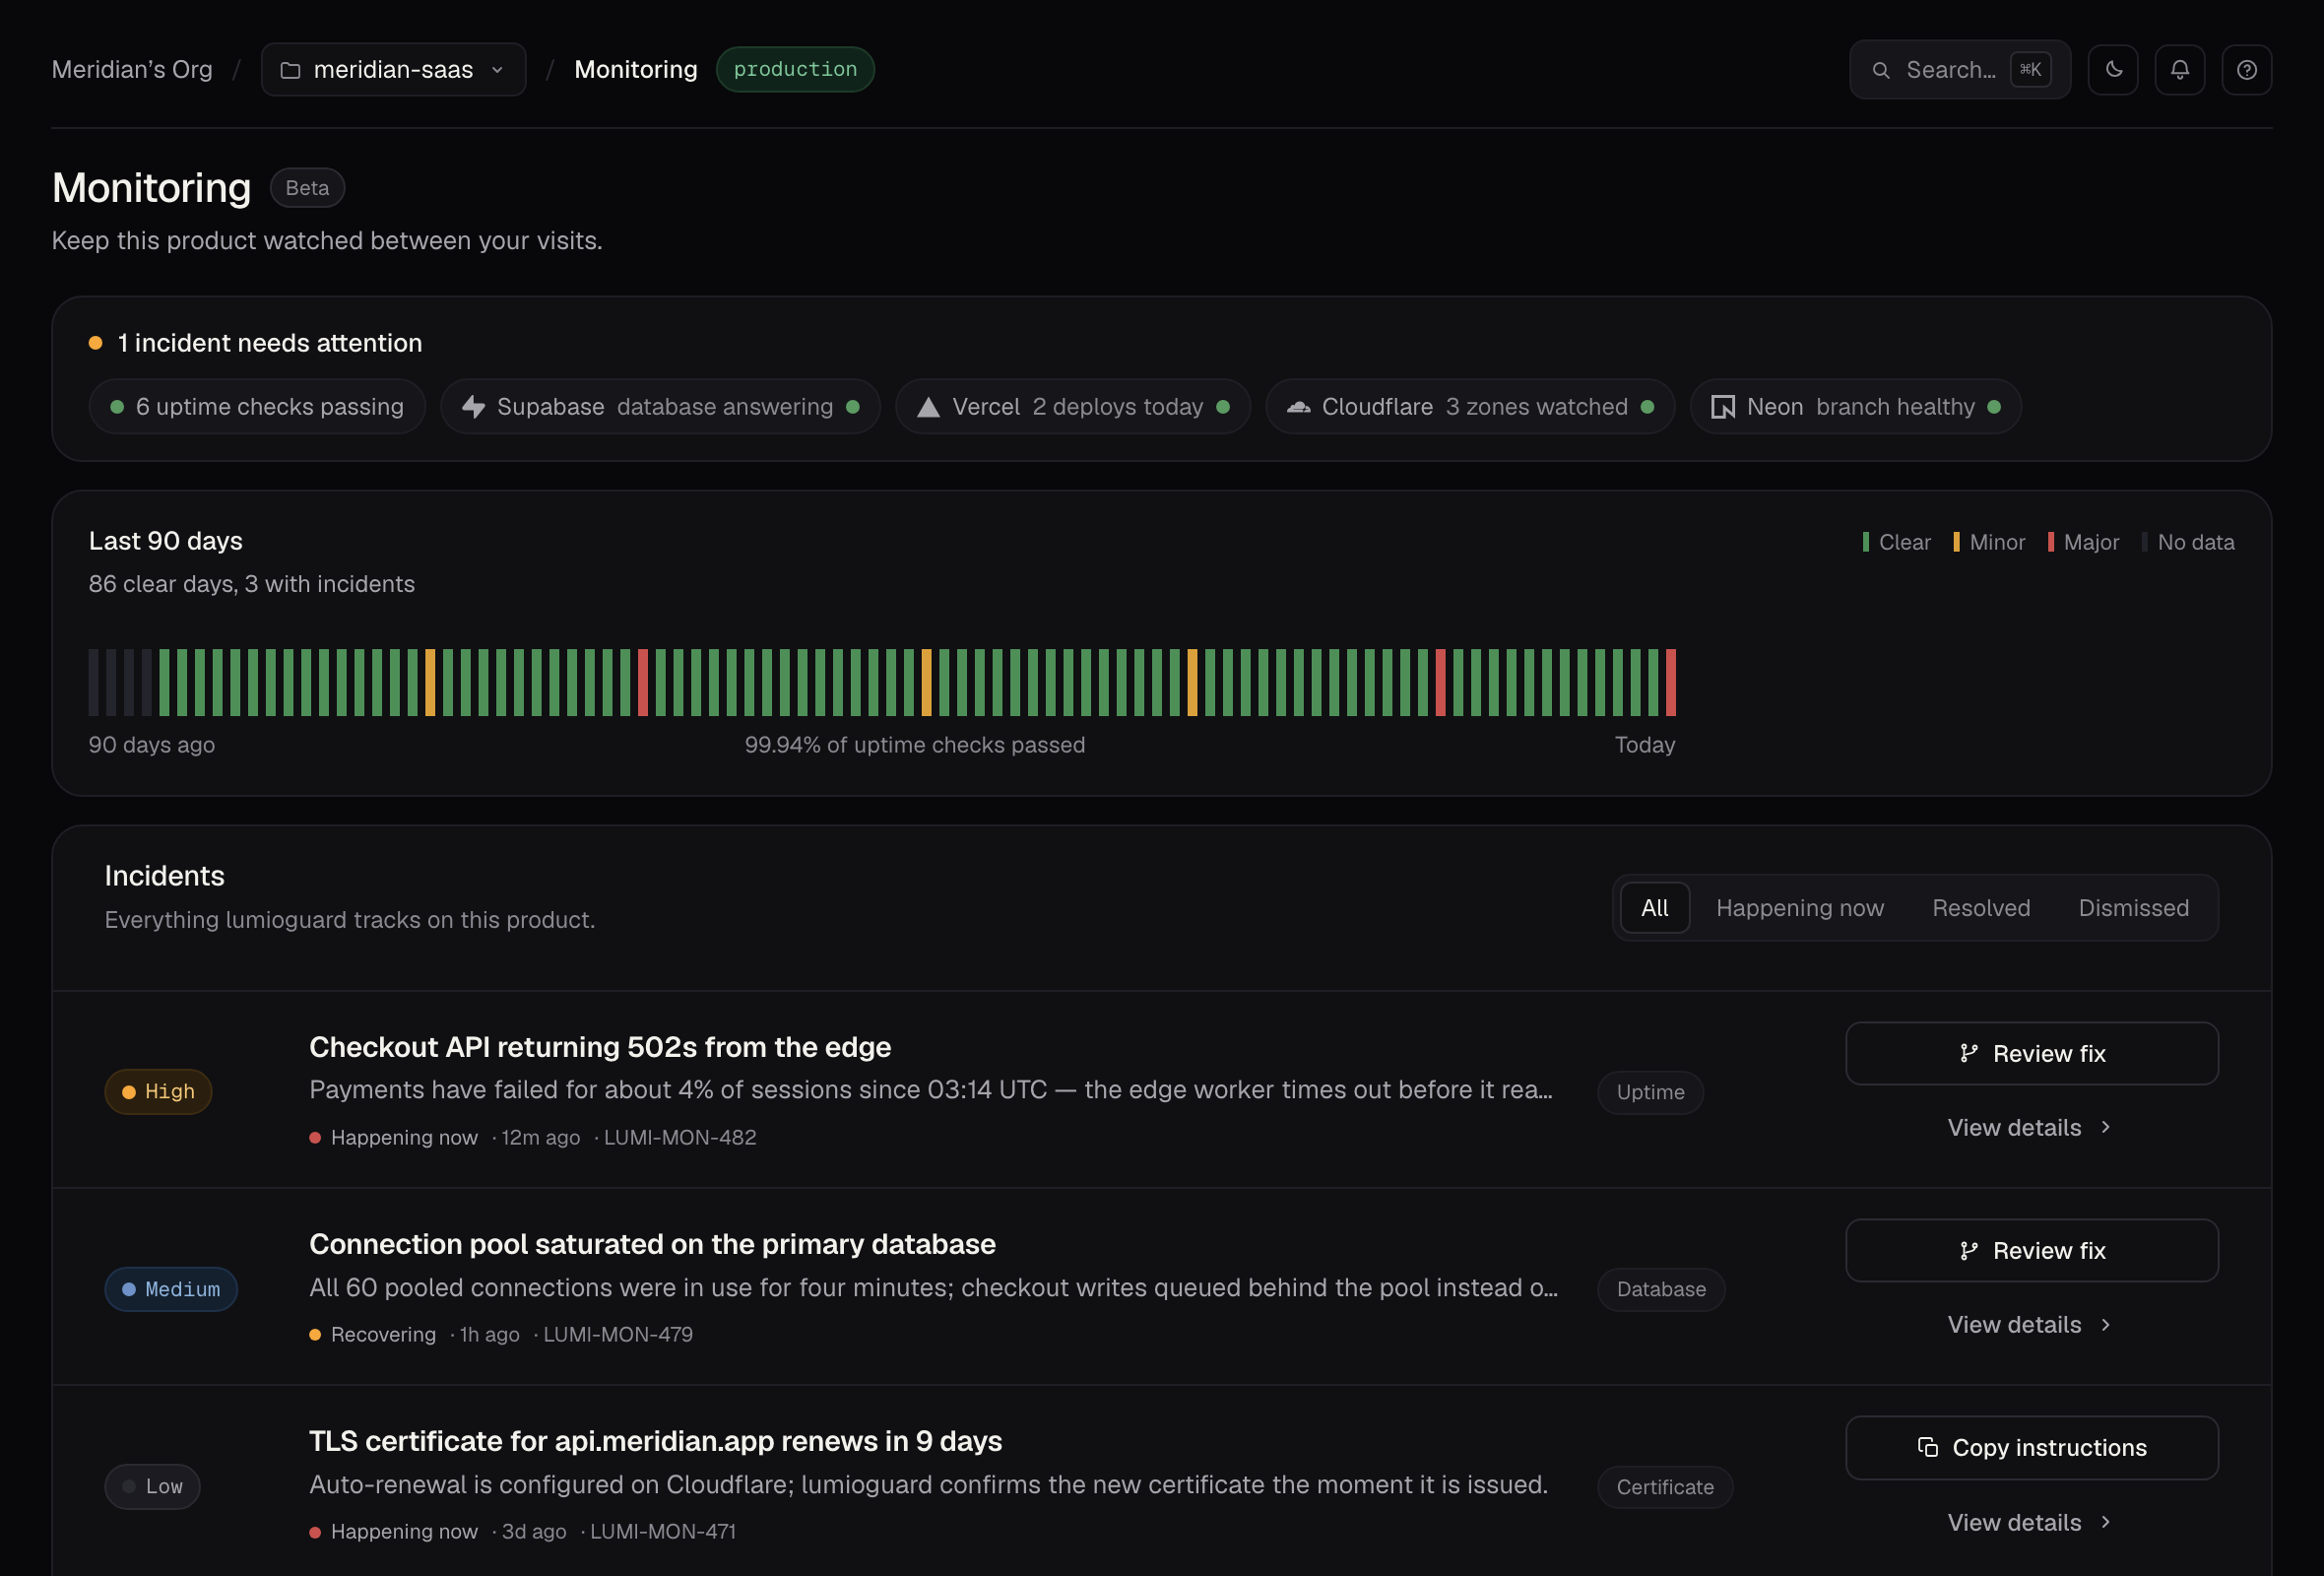Click the first orange bar in the timeline
The height and width of the screenshot is (1576, 2324).
pos(430,682)
